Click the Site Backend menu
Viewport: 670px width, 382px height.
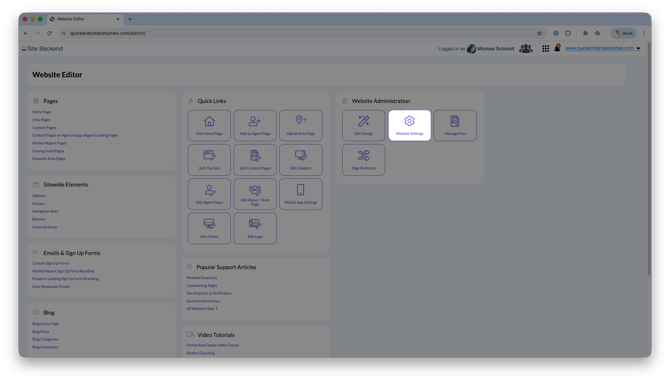(42, 49)
